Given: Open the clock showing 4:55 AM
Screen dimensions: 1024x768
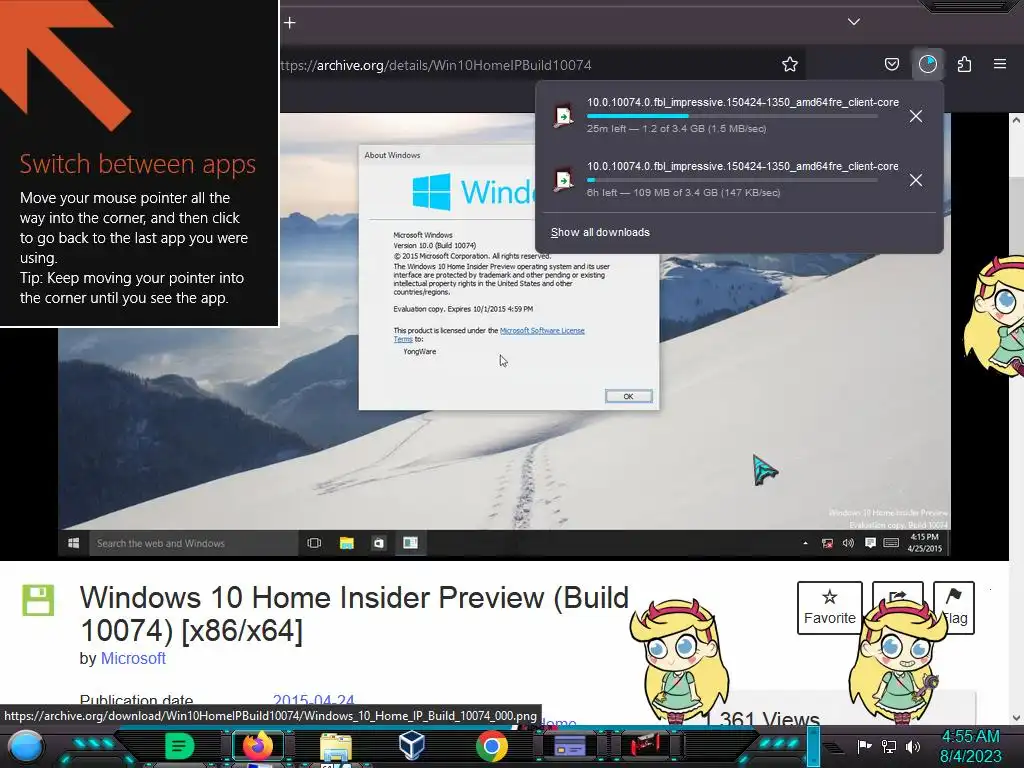Looking at the screenshot, I should [x=971, y=746].
